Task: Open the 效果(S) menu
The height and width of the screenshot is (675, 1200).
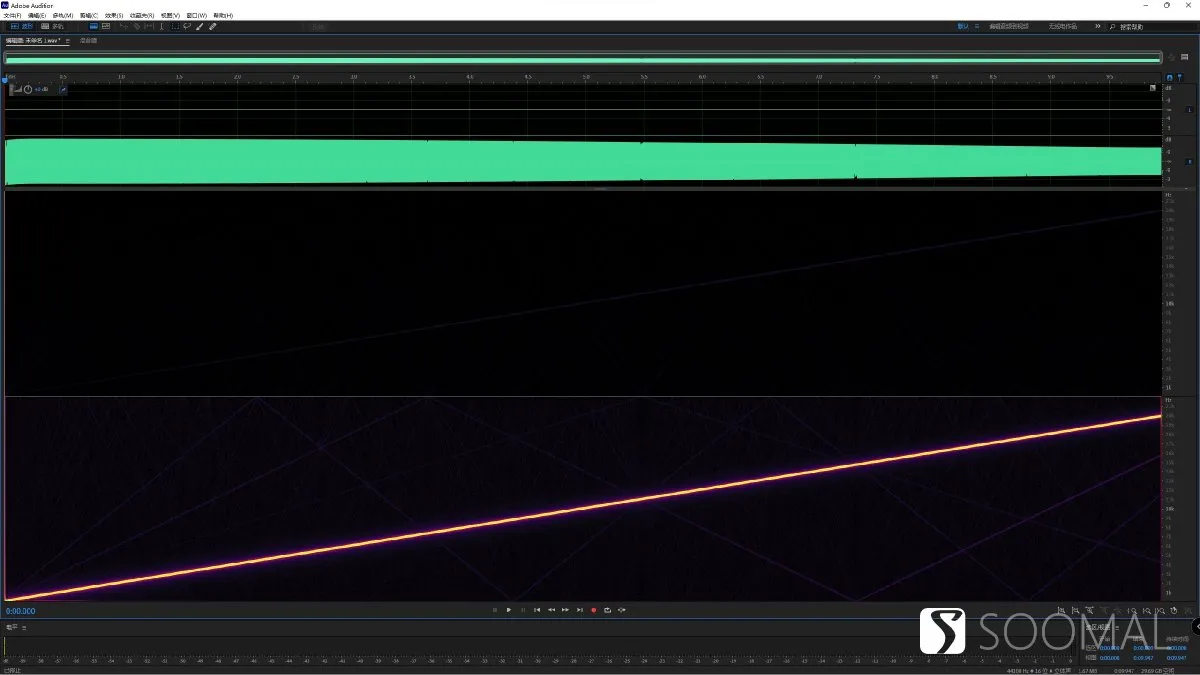Action: (114, 16)
